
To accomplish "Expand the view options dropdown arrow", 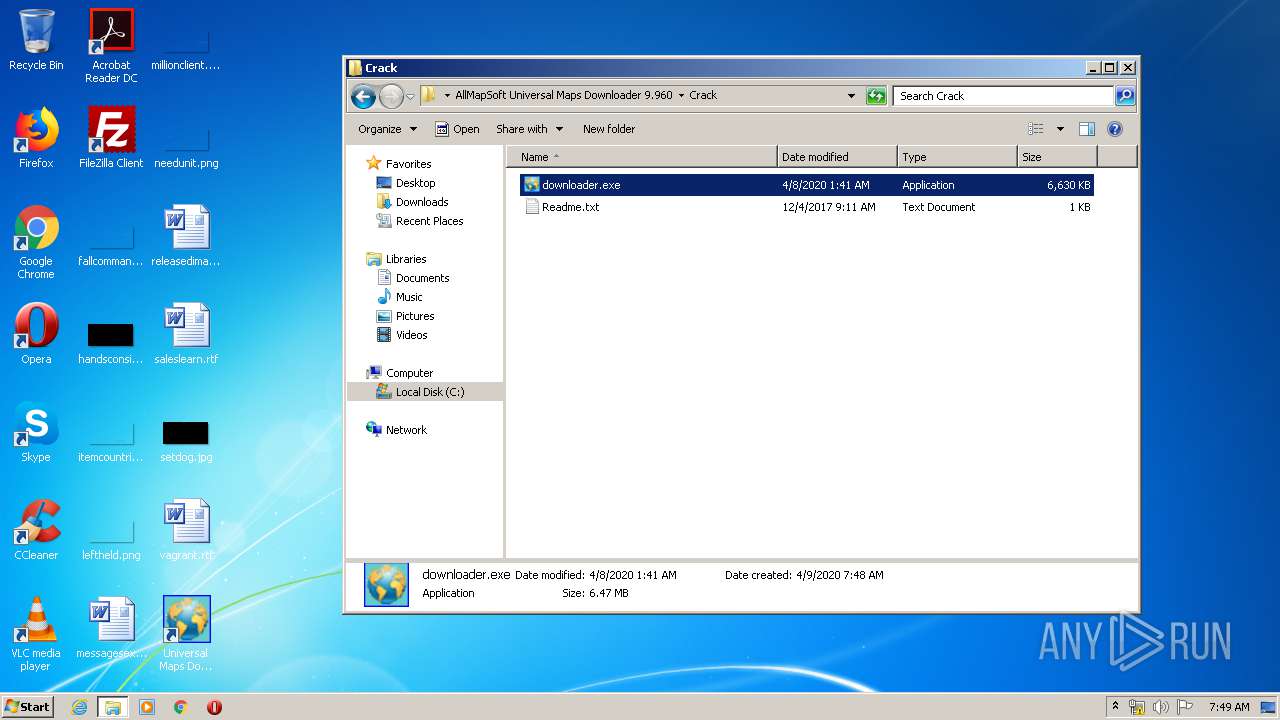I will tap(1060, 129).
